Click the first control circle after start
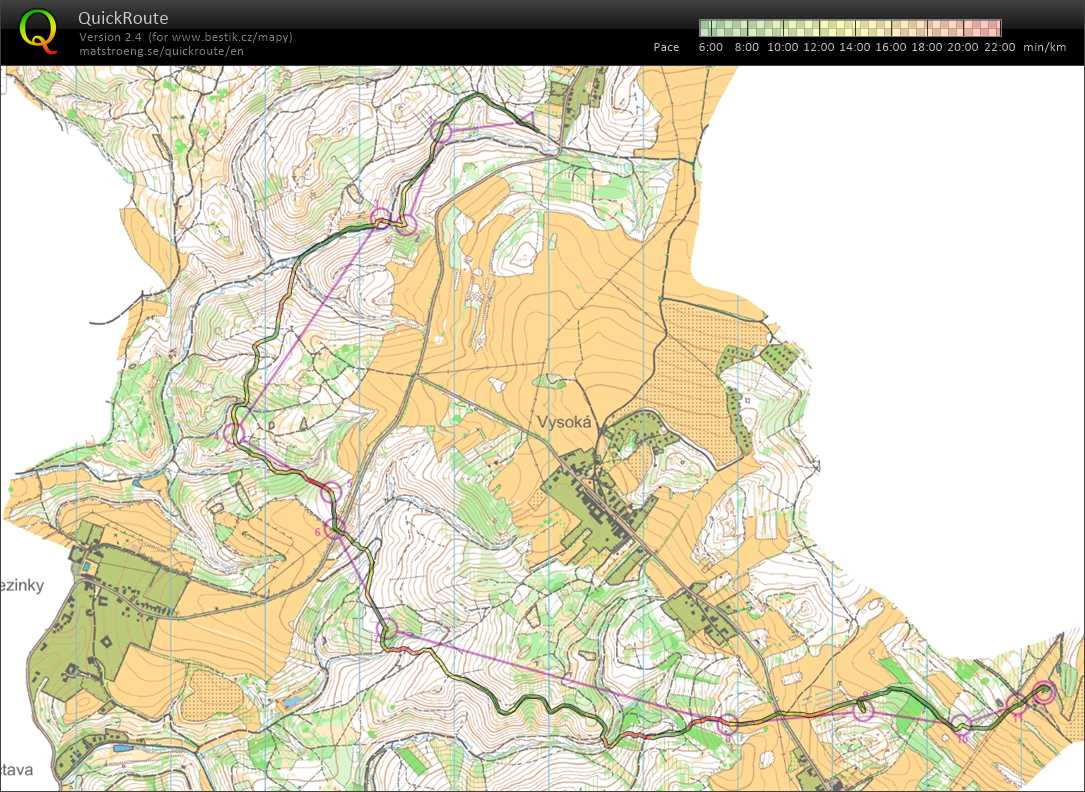Image resolution: width=1085 pixels, height=792 pixels. click(441, 131)
